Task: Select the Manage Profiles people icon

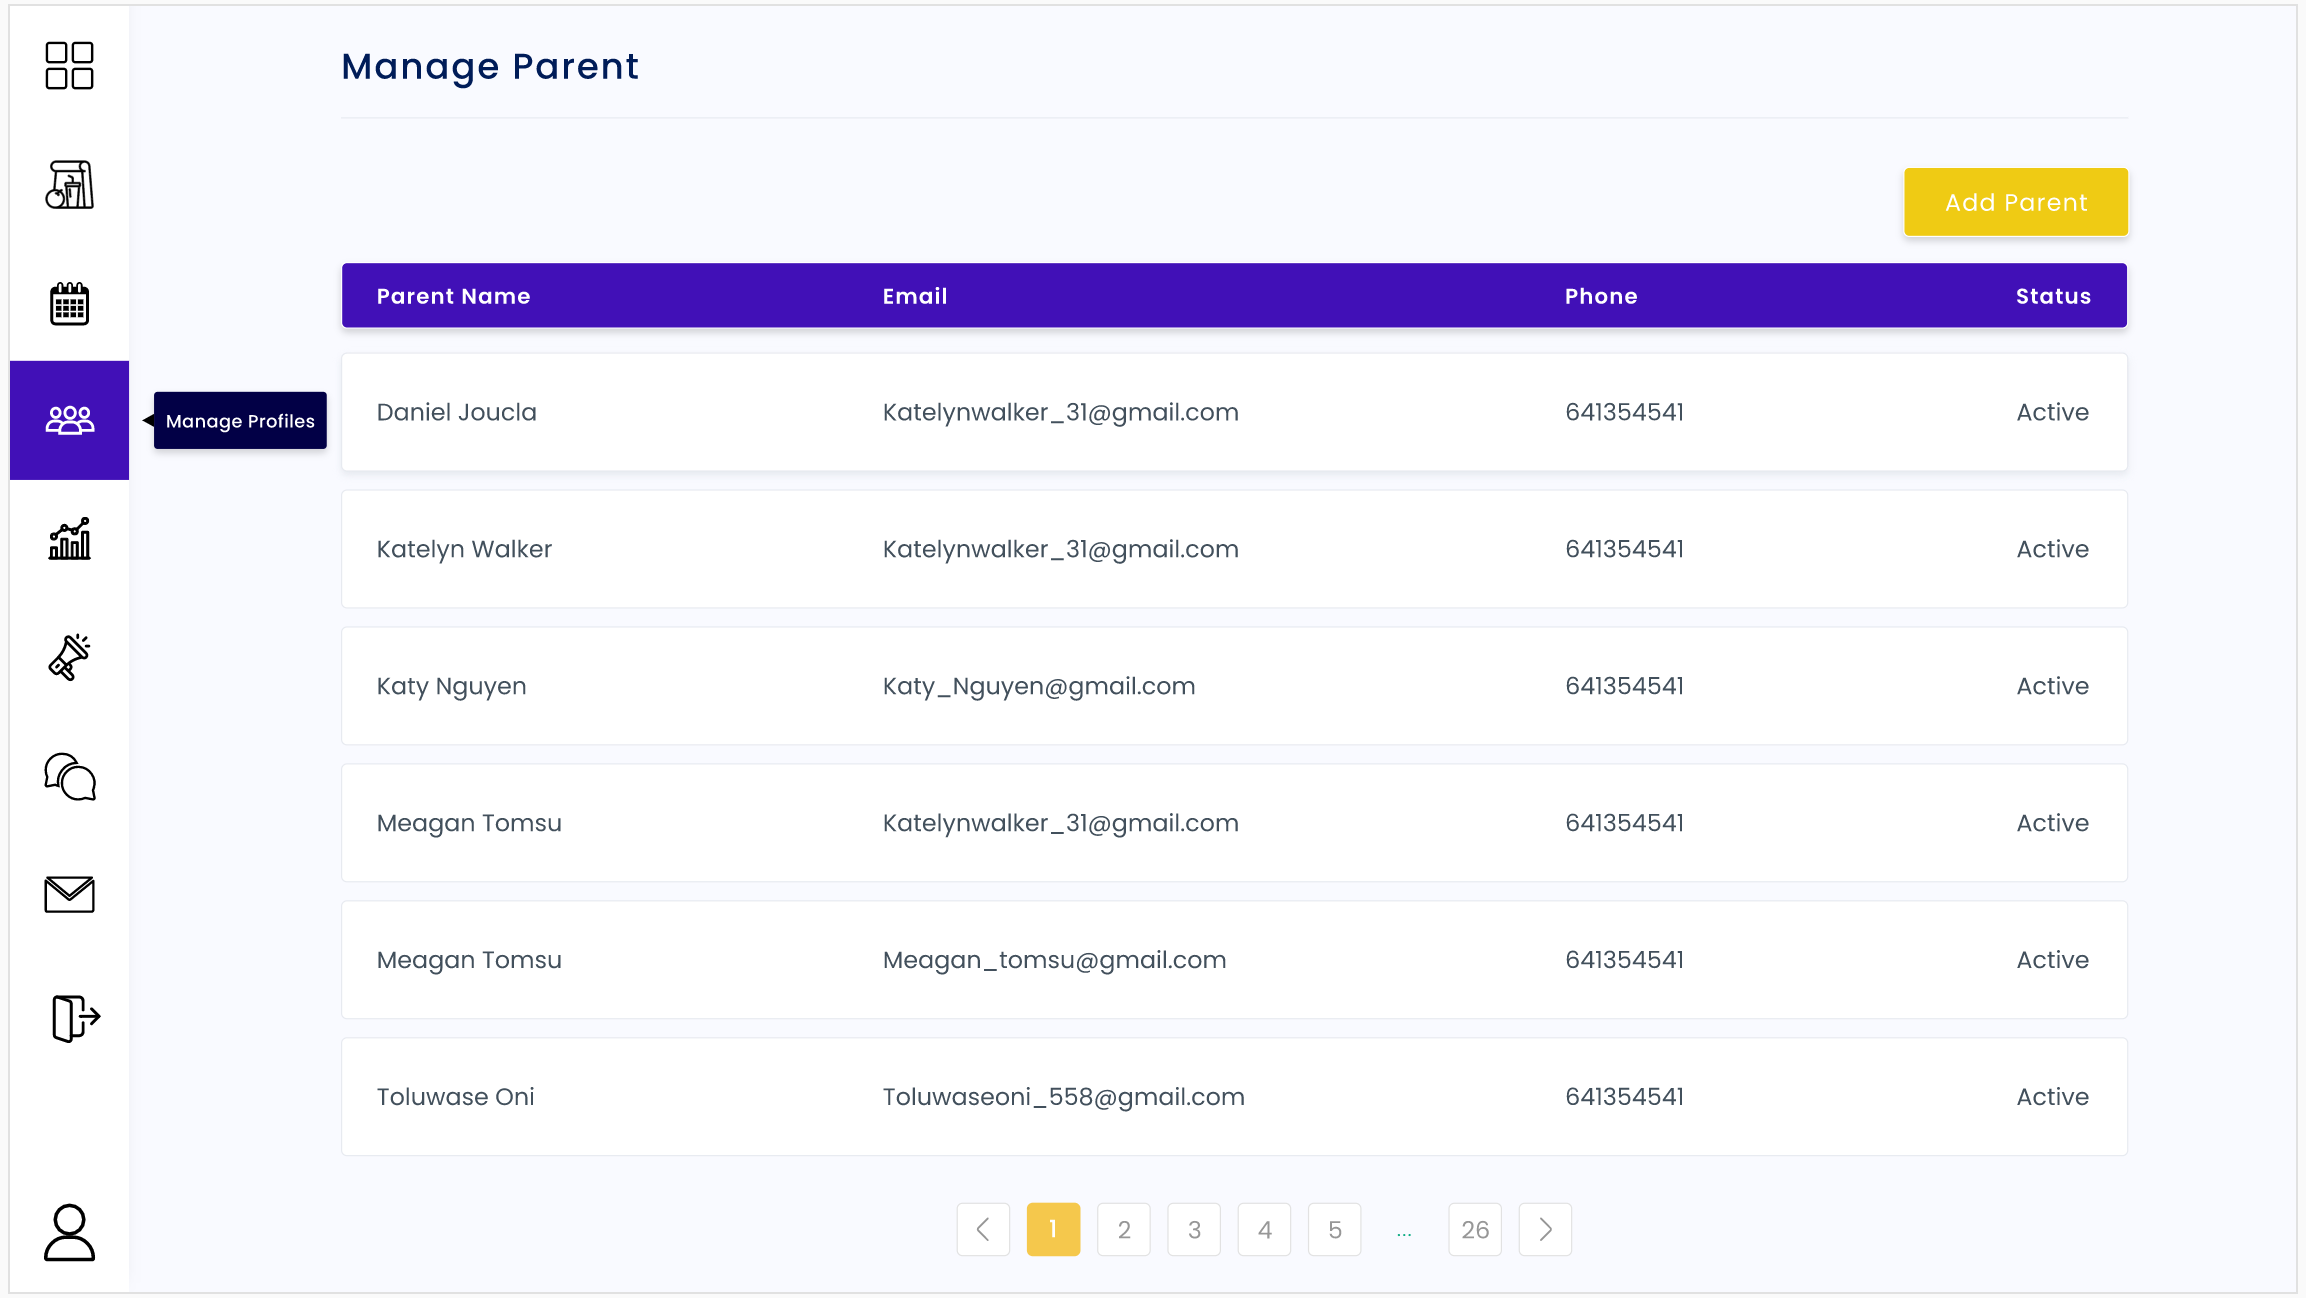Action: pyautogui.click(x=69, y=420)
